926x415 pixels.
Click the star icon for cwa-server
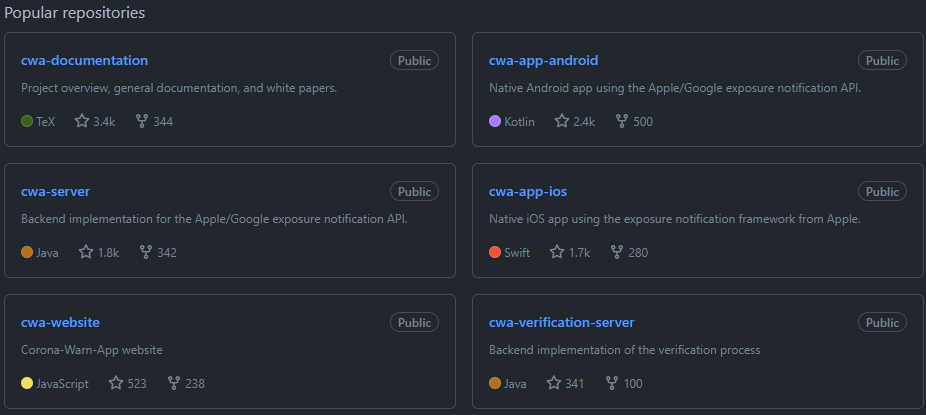[85, 253]
